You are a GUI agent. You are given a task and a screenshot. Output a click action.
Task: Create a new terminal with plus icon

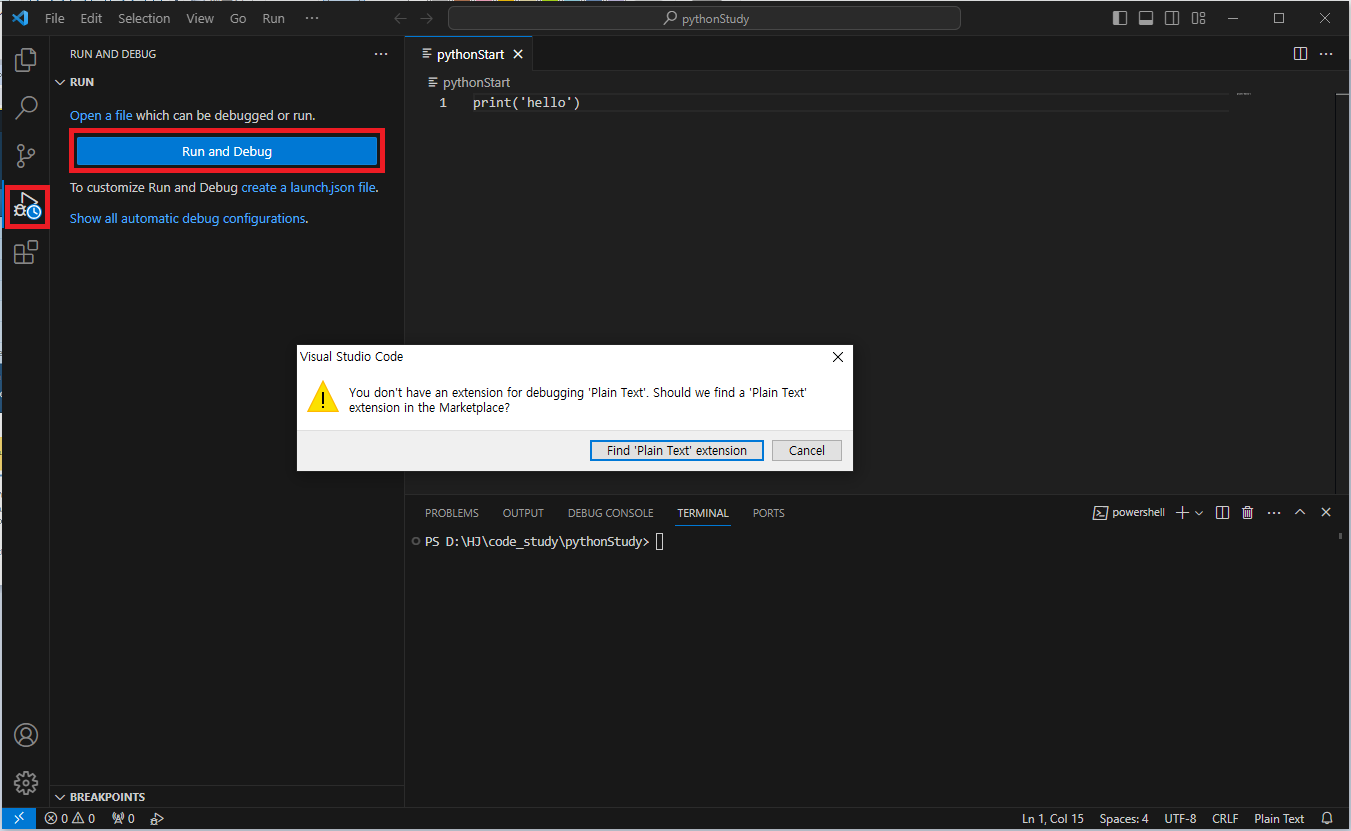1182,512
